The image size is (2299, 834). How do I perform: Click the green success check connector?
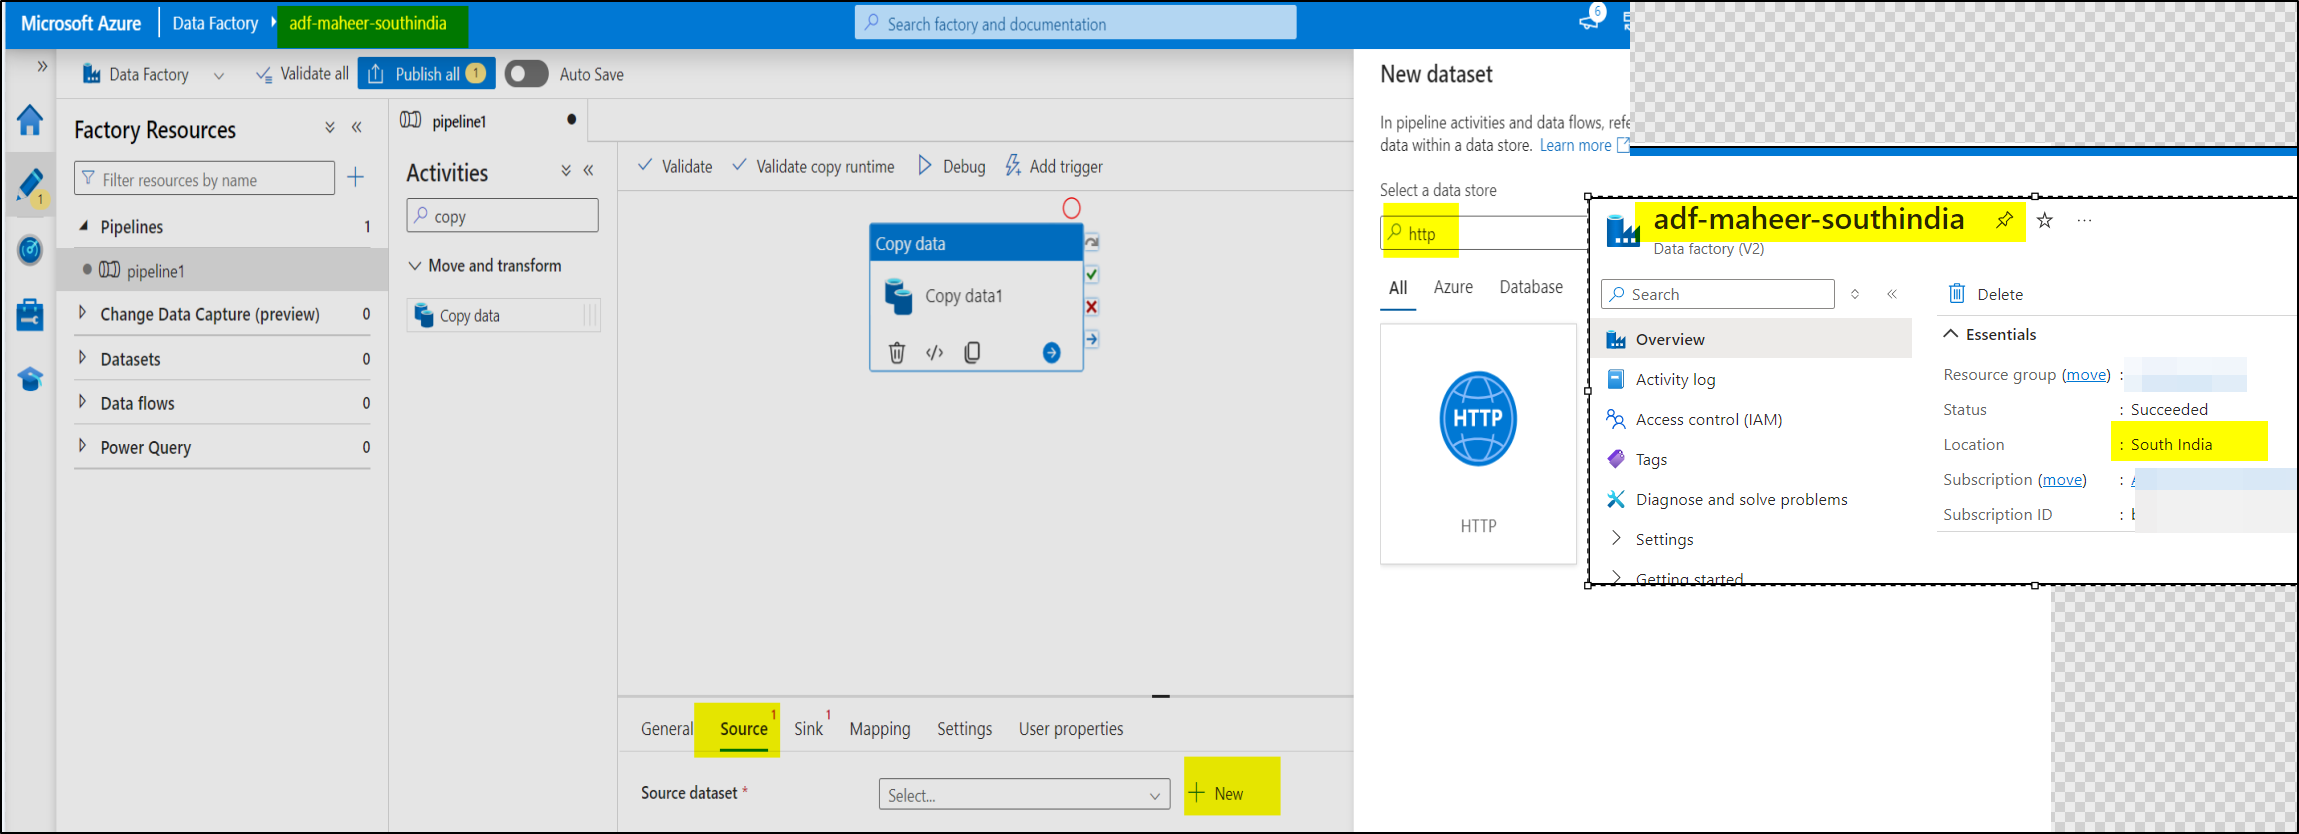tap(1092, 274)
